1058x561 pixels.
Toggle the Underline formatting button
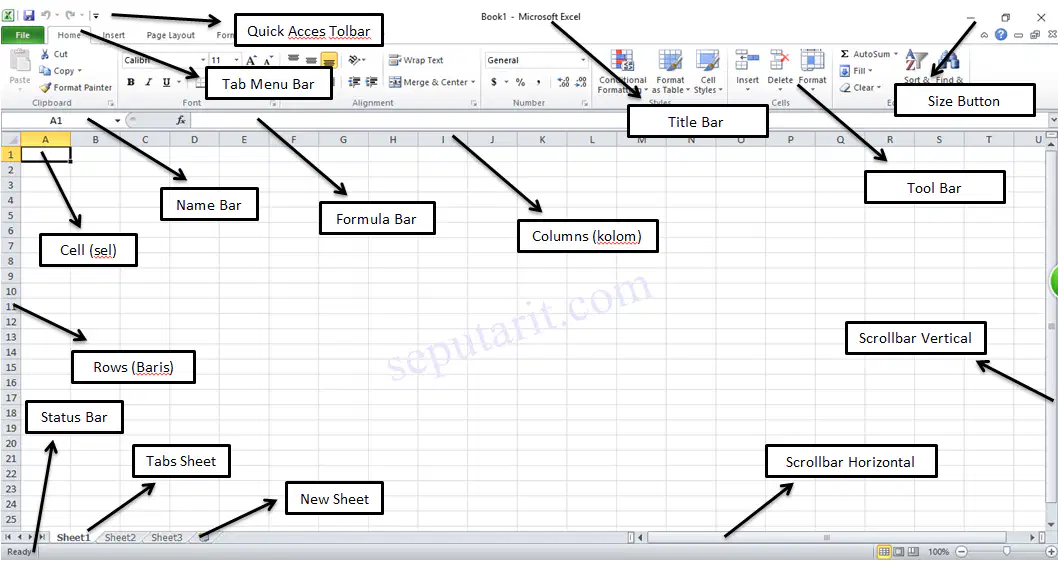click(166, 82)
